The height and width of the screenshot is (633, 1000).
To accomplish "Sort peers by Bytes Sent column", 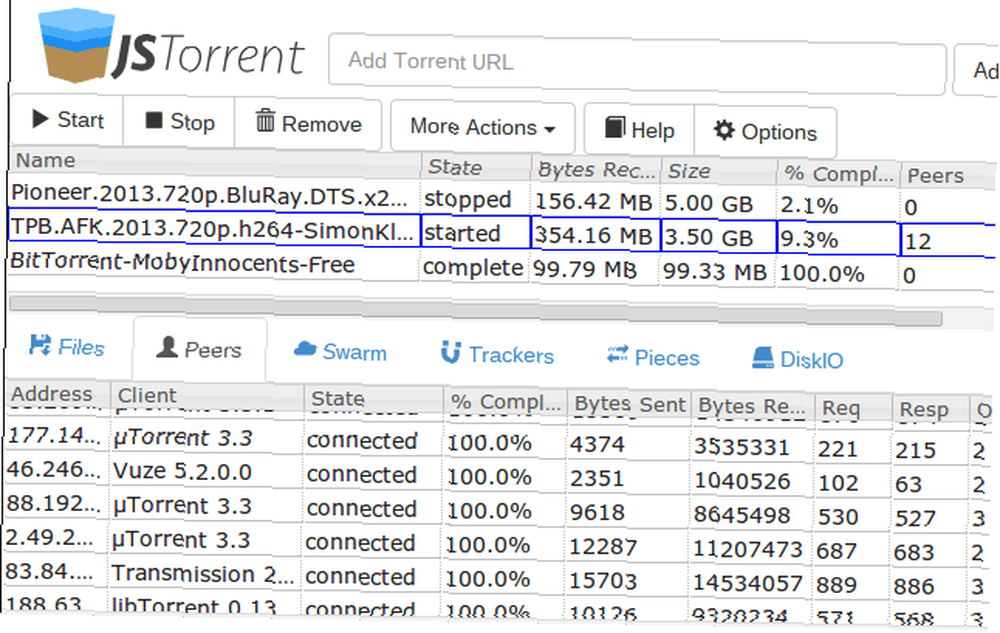I will click(x=629, y=404).
